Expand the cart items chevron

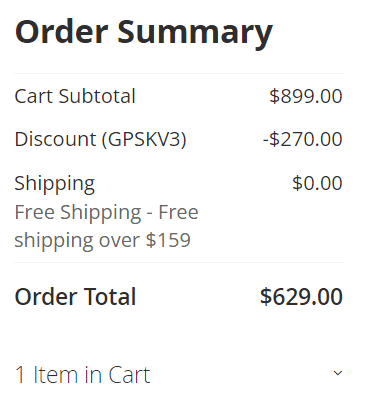338,373
